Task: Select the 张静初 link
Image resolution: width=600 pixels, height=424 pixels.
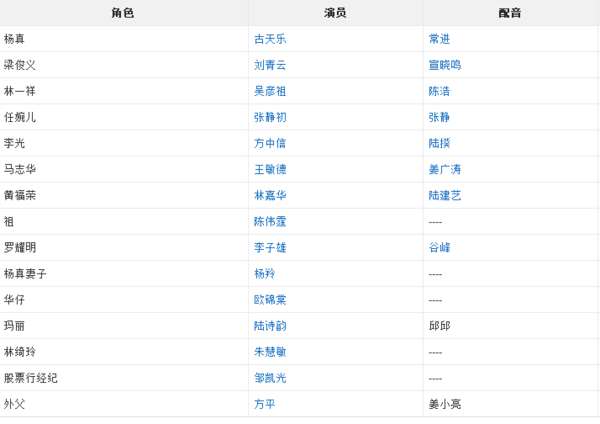Action: (270, 117)
